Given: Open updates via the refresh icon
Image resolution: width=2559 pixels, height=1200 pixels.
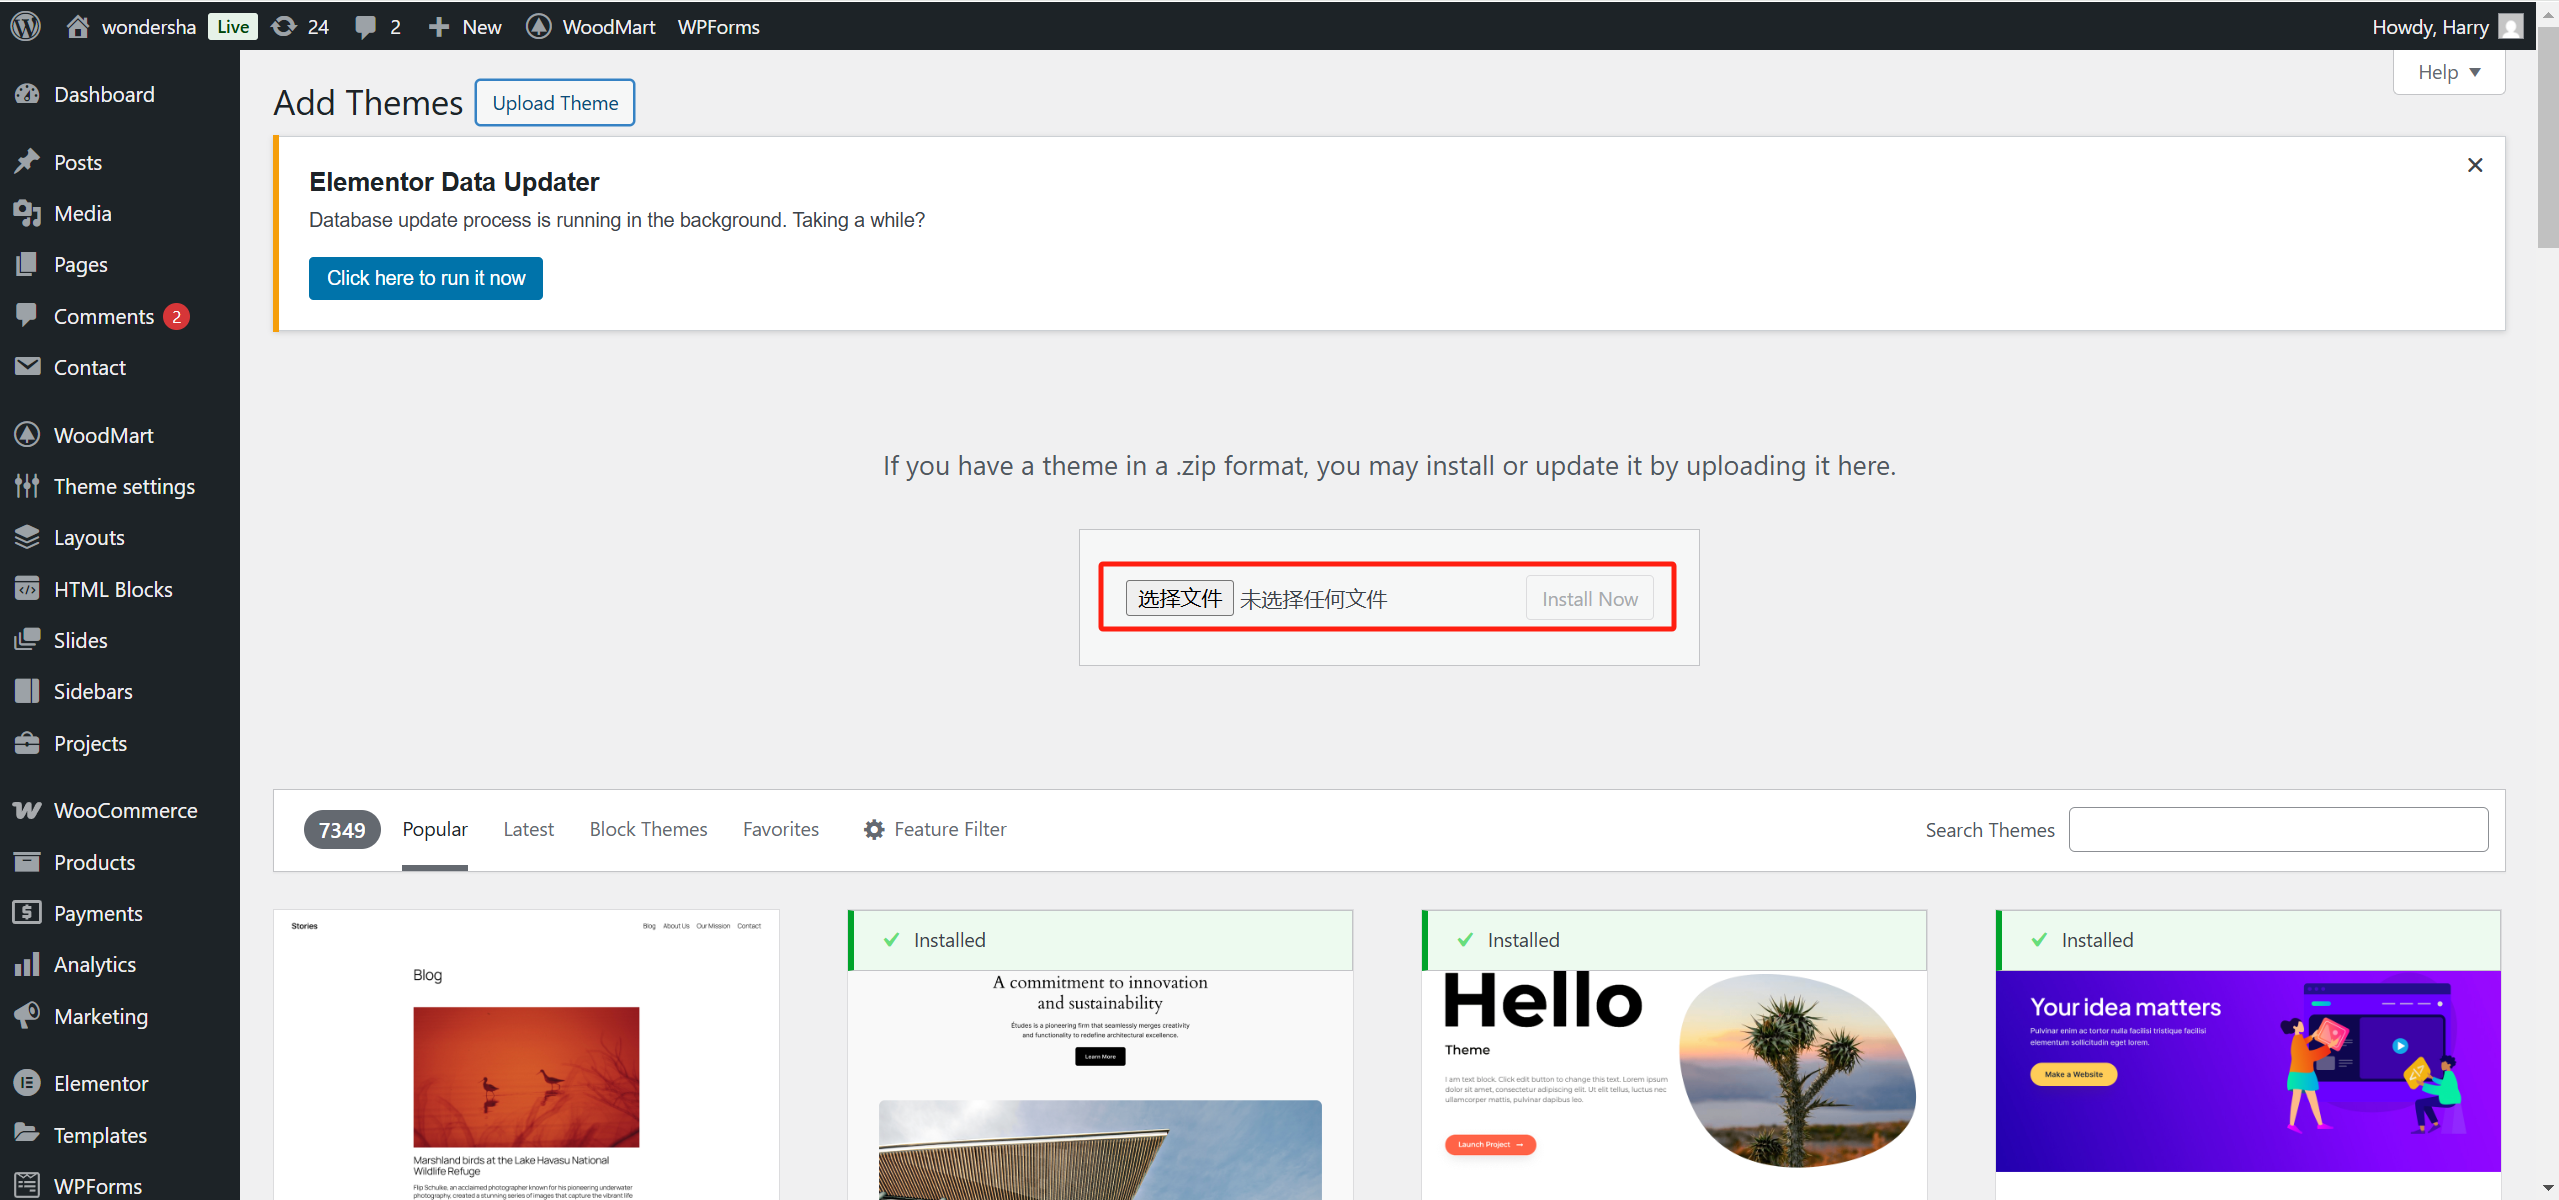Looking at the screenshot, I should [285, 26].
